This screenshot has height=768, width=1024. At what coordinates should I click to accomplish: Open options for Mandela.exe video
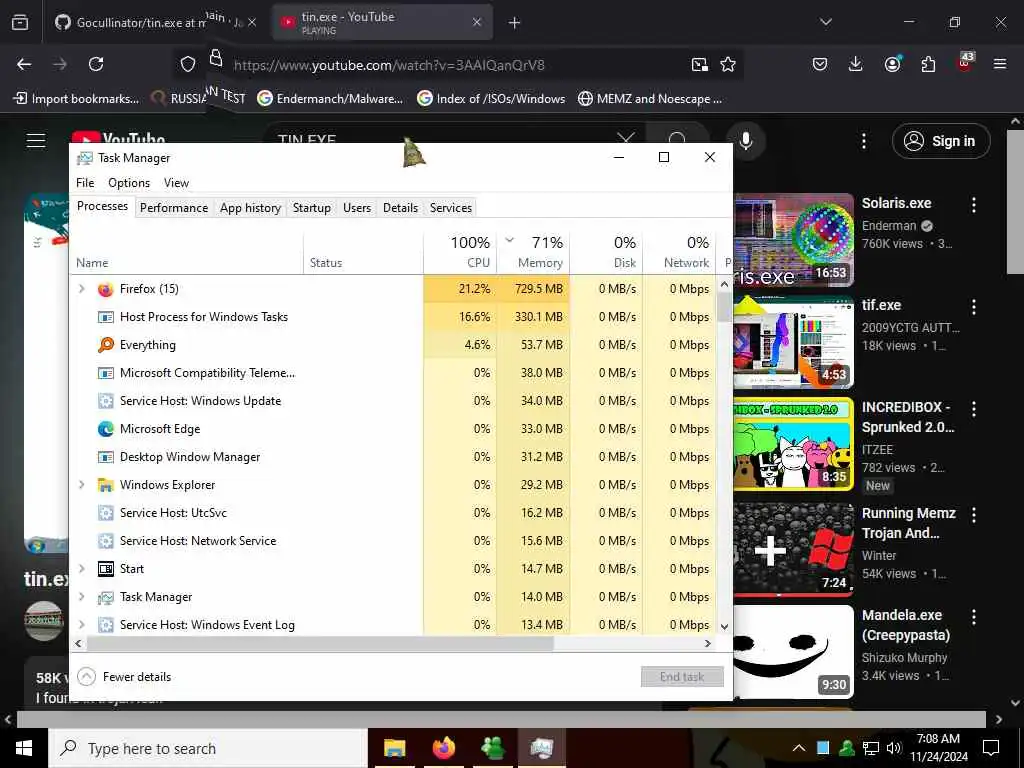pyautogui.click(x=974, y=616)
